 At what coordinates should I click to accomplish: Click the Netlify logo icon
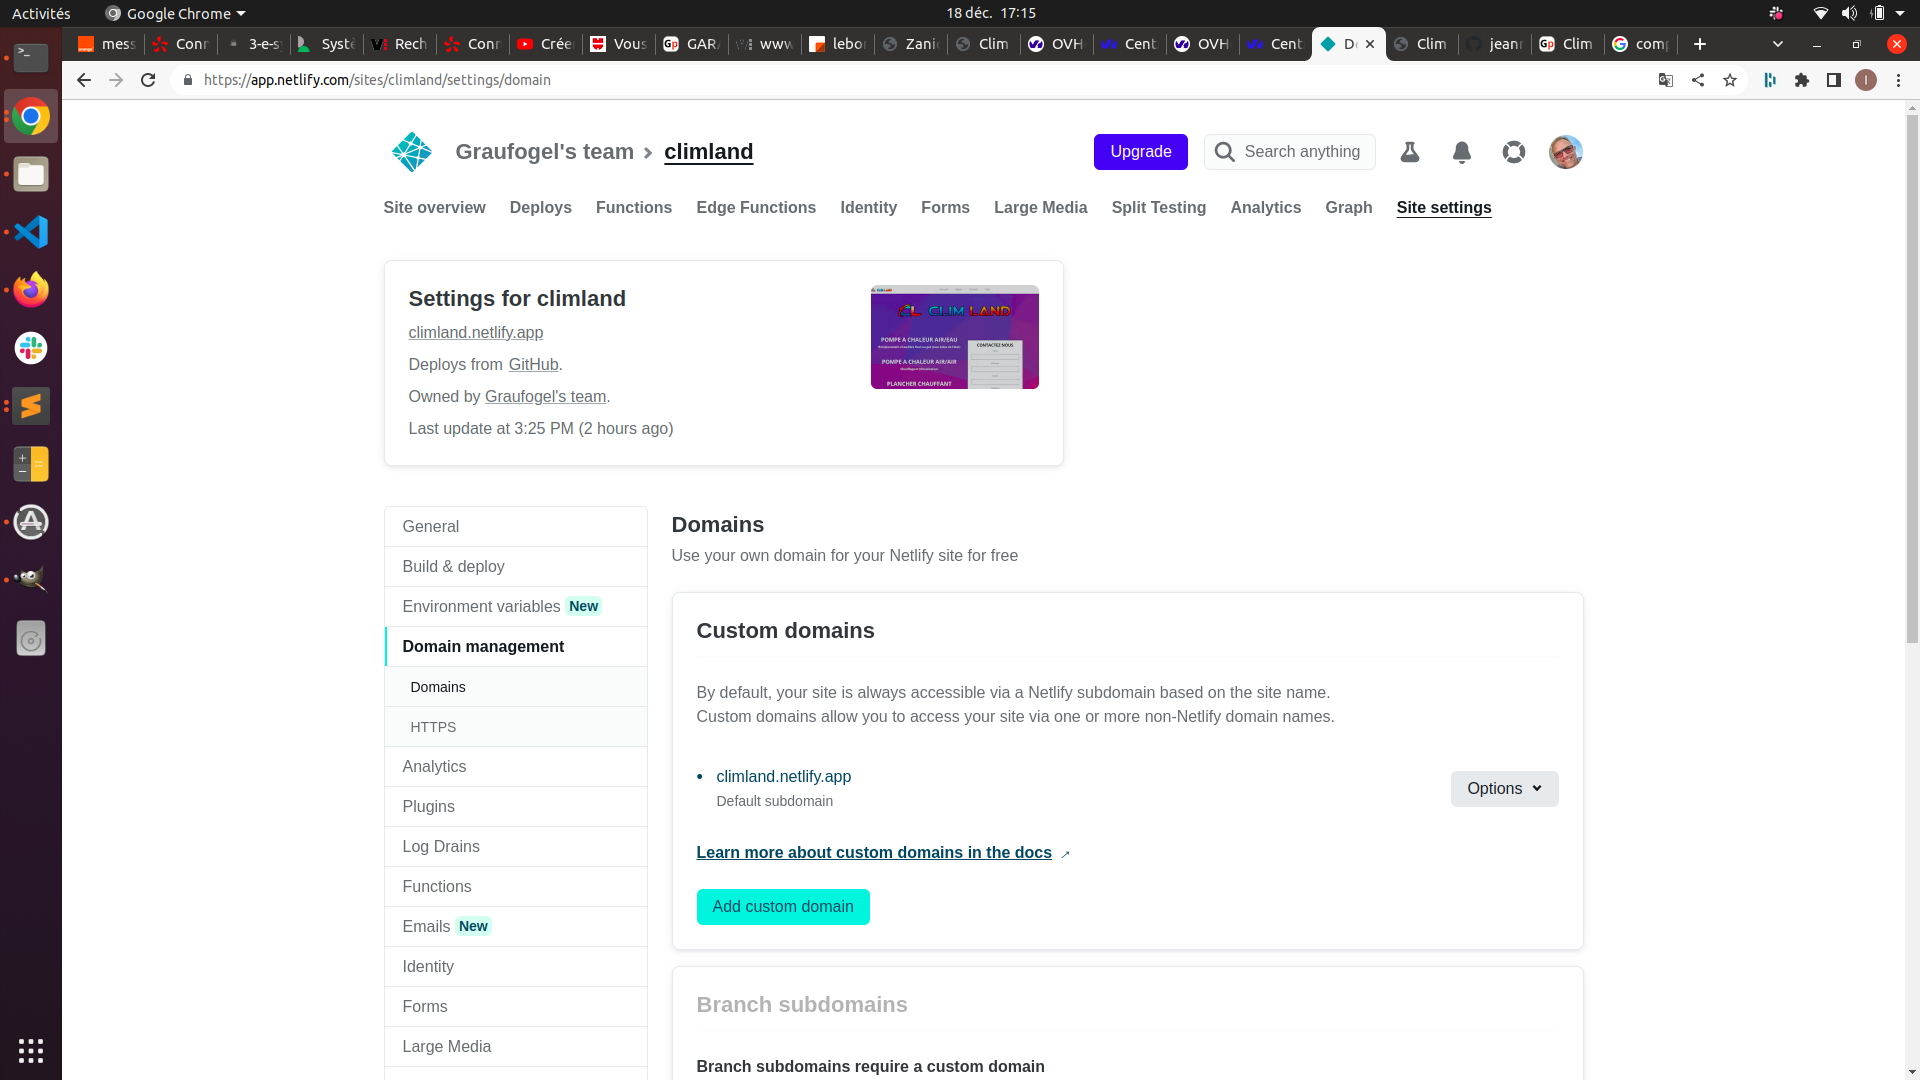(411, 152)
